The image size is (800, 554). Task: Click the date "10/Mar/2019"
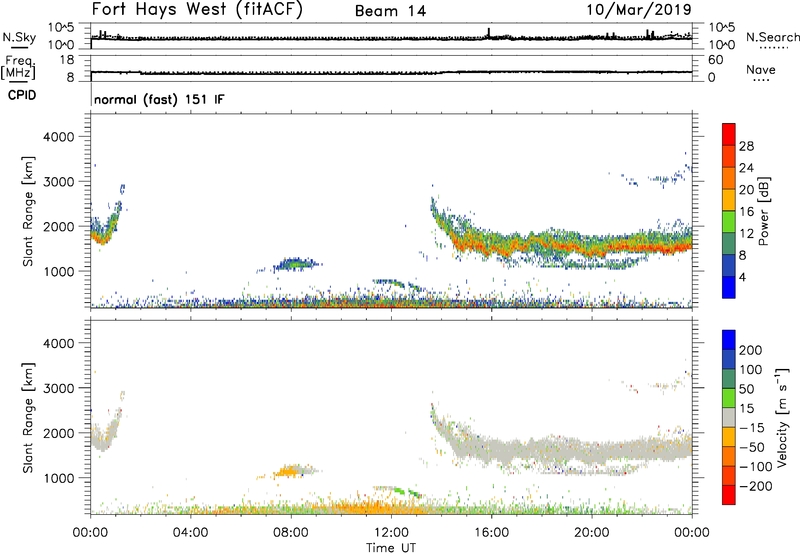click(639, 9)
